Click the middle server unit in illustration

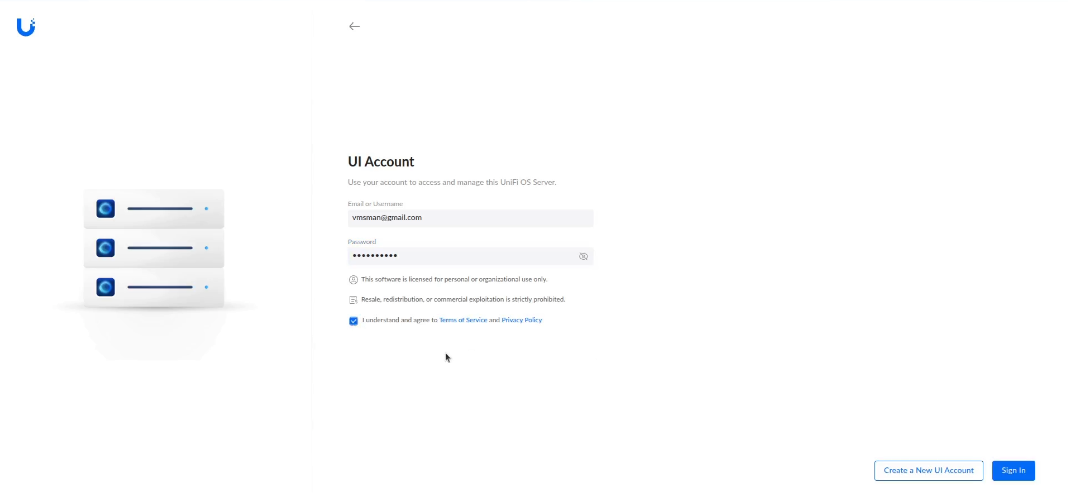tap(154, 248)
